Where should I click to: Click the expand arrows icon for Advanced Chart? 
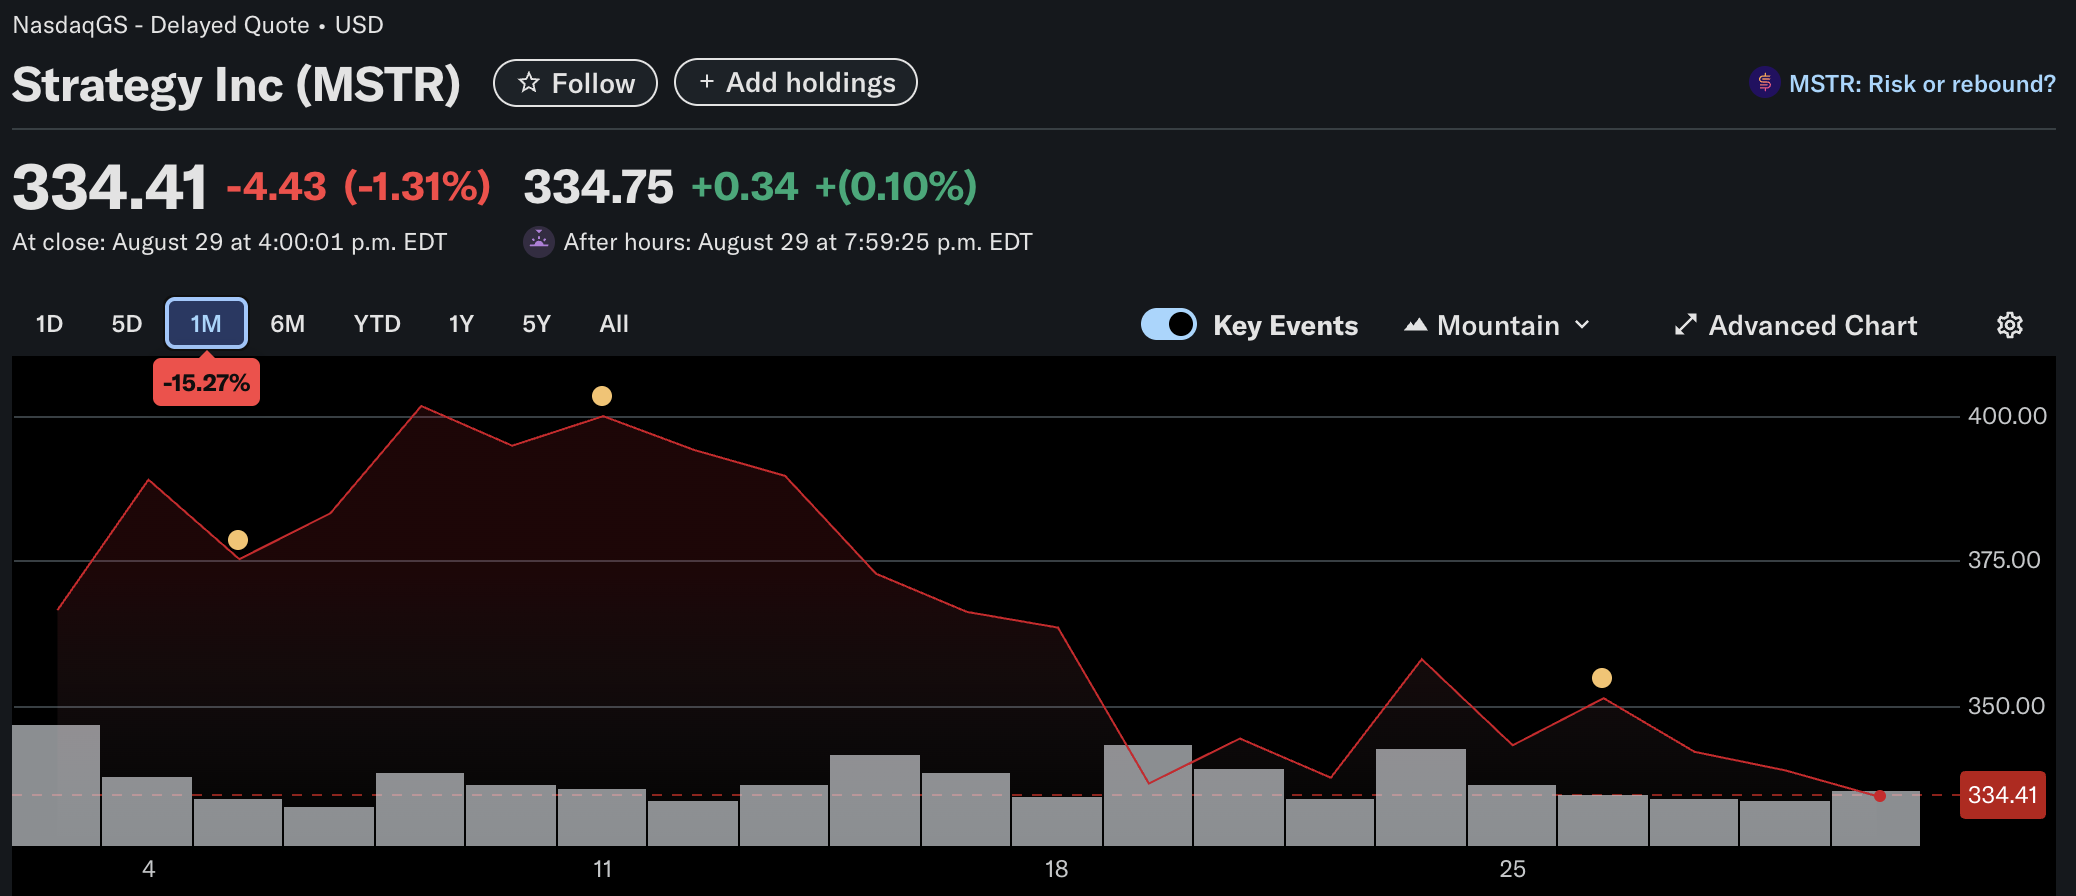click(x=1685, y=325)
